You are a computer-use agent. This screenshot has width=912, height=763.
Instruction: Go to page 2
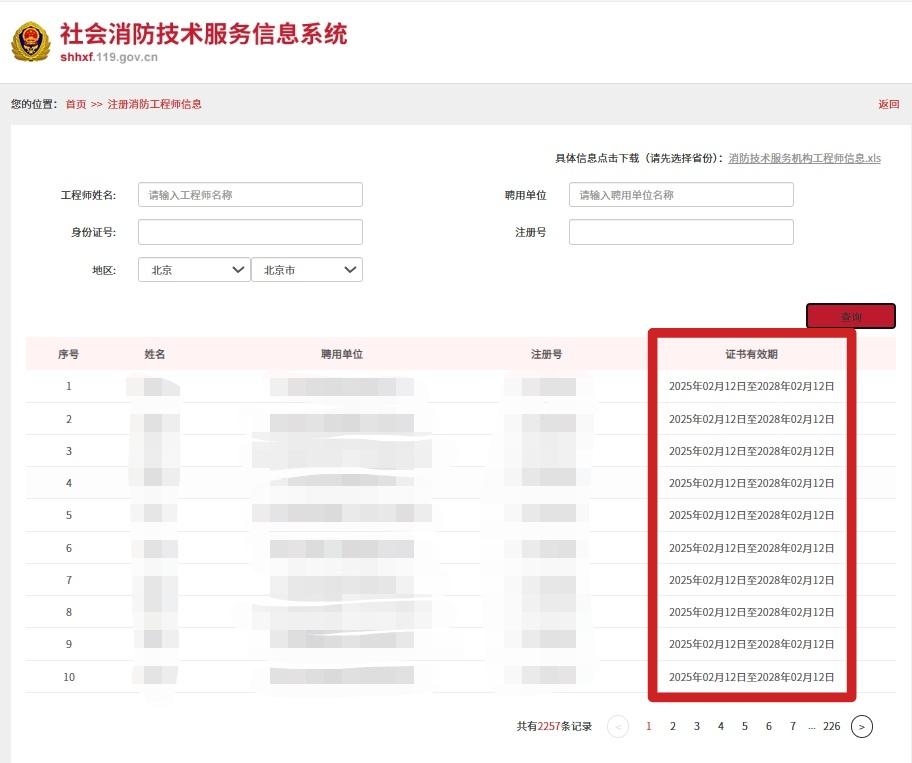pyautogui.click(x=673, y=726)
